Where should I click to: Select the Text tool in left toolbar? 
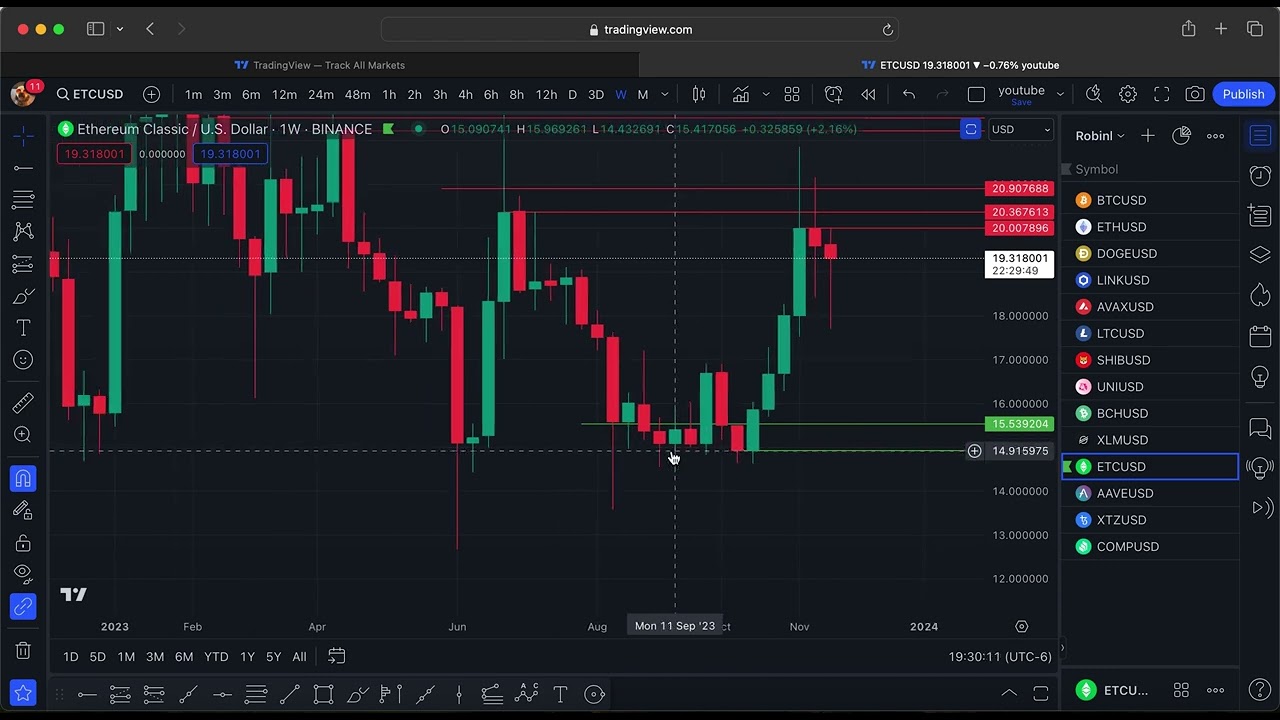23,328
